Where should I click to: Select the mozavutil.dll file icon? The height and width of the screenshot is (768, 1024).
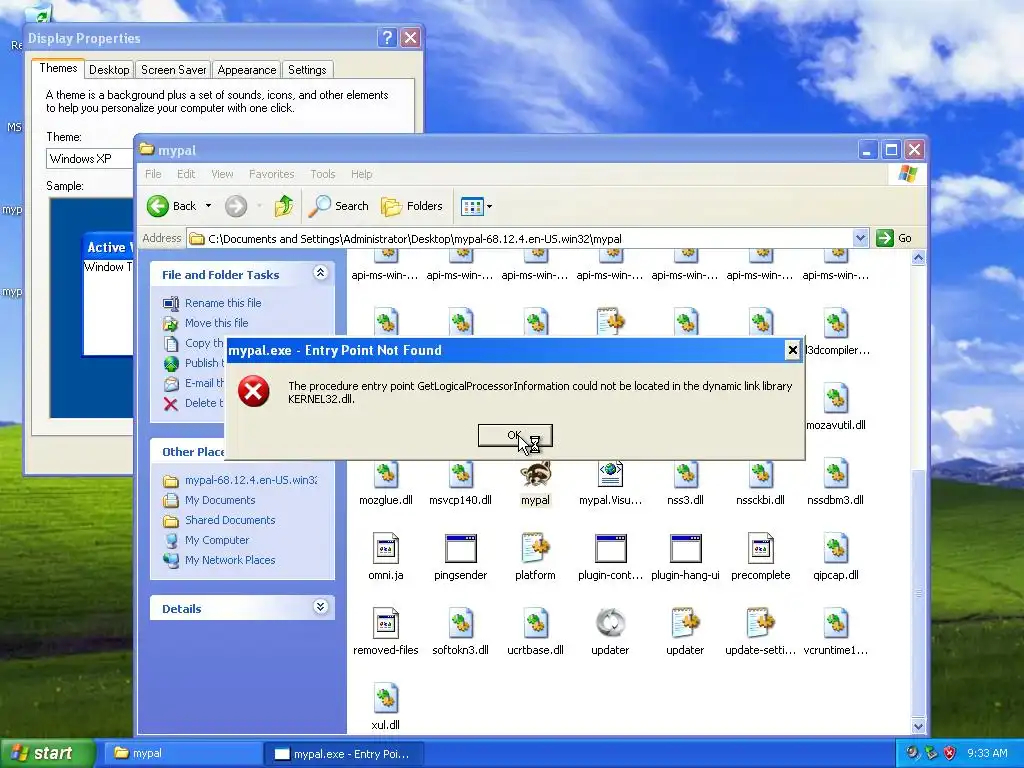click(835, 398)
